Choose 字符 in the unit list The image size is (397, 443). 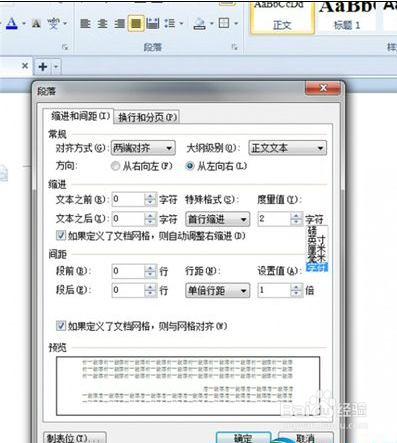click(x=317, y=267)
